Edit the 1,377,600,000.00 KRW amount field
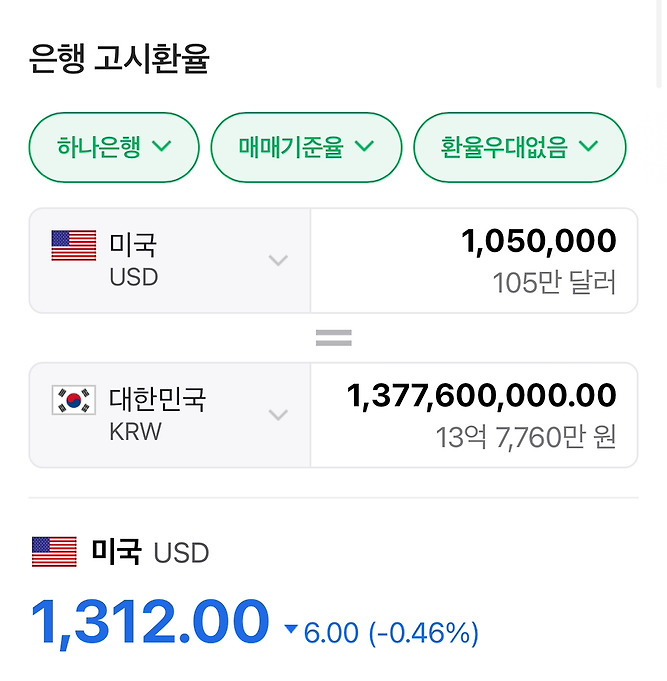 point(474,415)
